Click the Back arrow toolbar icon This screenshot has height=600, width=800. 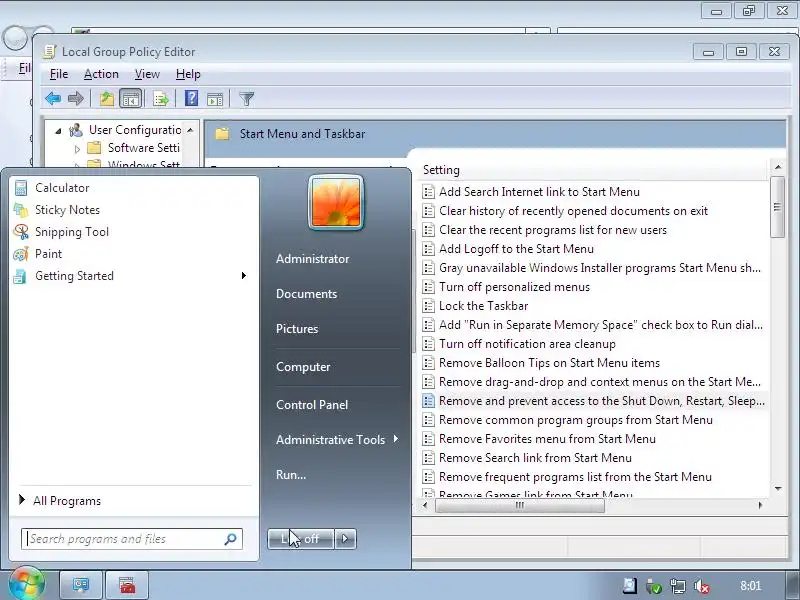(53, 98)
